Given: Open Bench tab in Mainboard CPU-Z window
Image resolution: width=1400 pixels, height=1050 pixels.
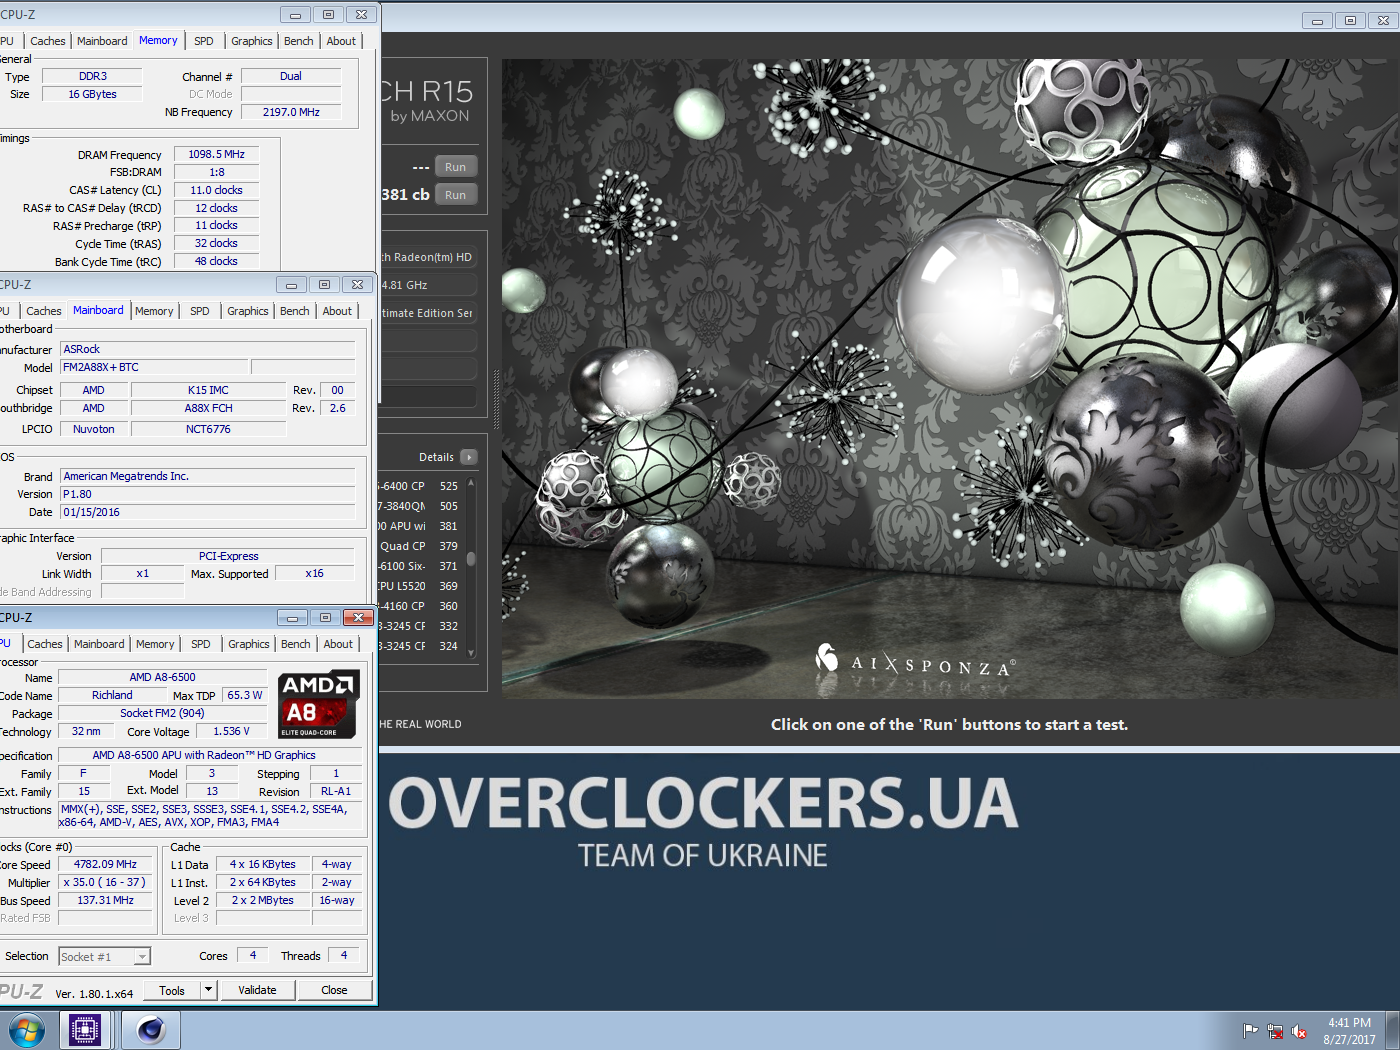Looking at the screenshot, I should (x=295, y=311).
